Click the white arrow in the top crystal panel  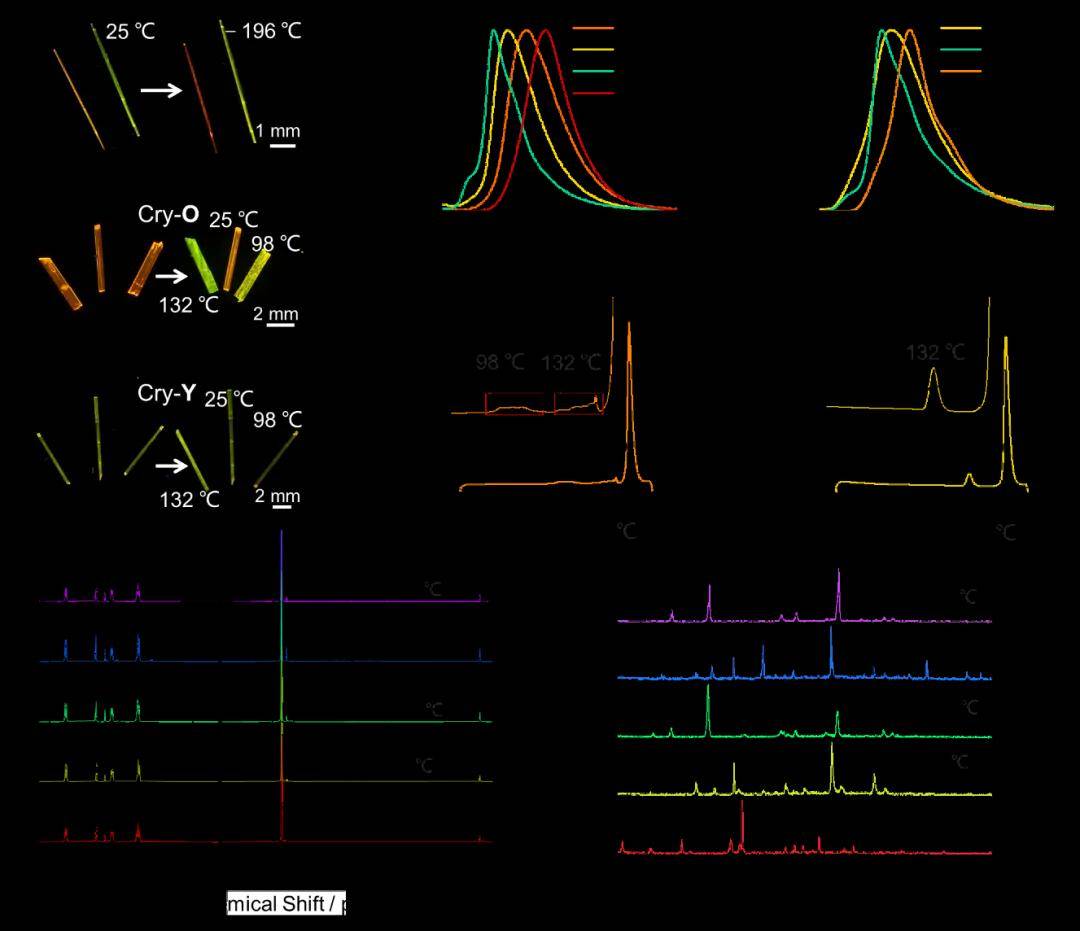pos(161,90)
